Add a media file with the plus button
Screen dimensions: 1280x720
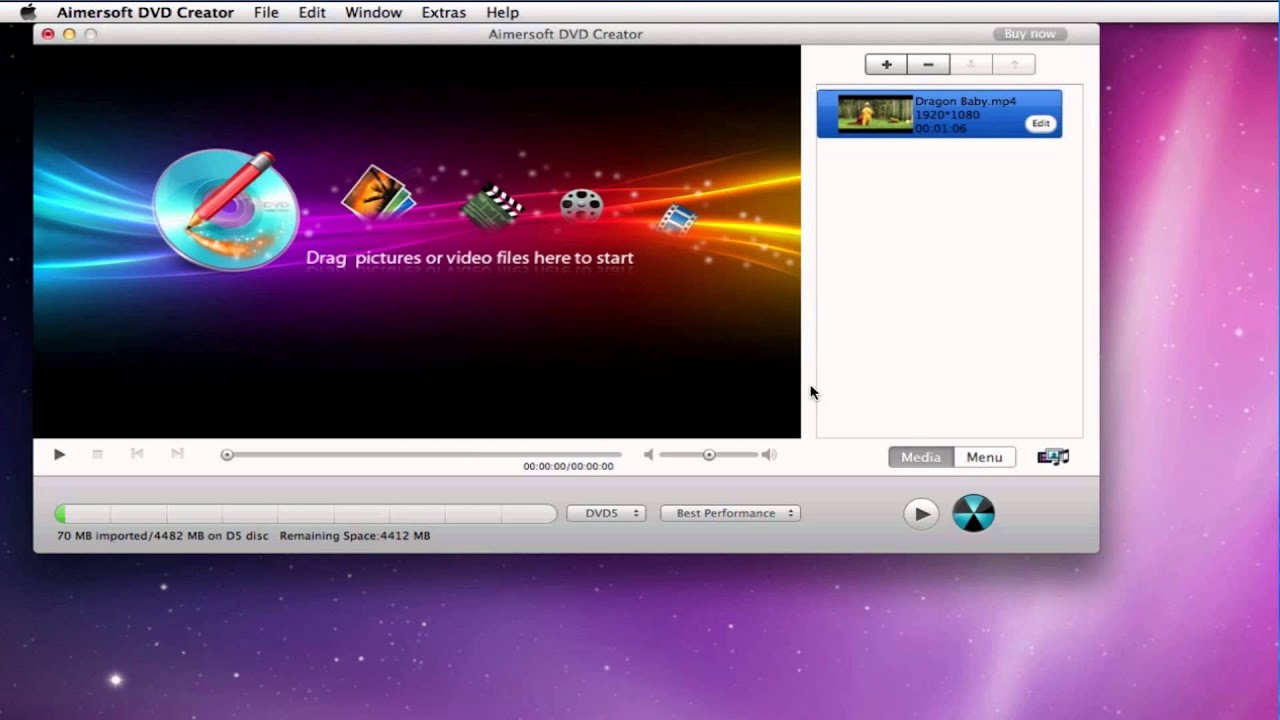[x=886, y=65]
